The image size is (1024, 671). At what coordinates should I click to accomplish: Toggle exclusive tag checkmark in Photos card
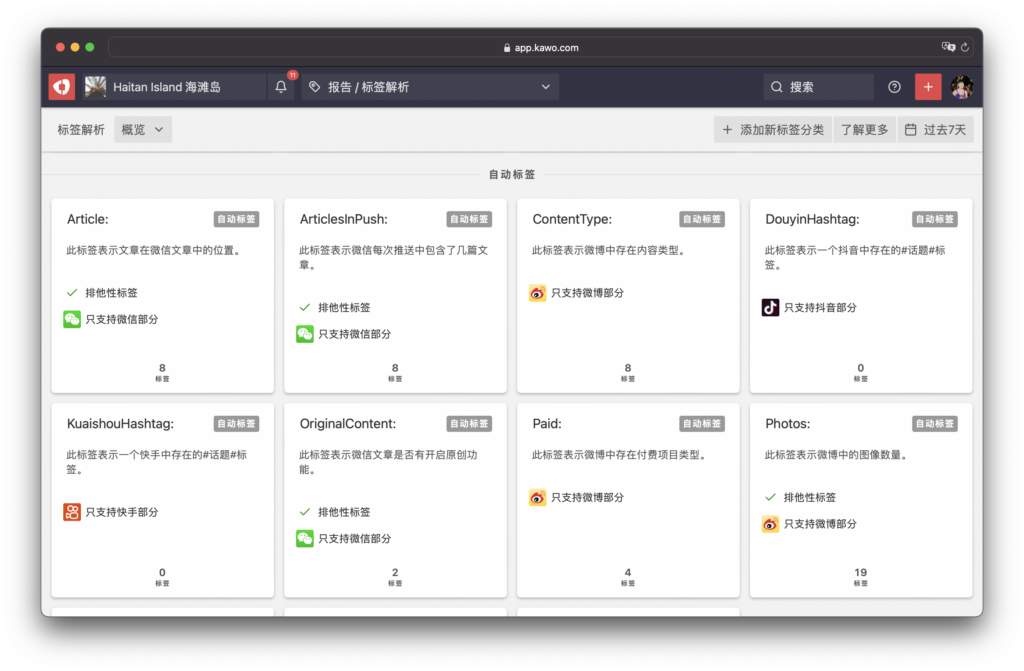click(x=770, y=497)
